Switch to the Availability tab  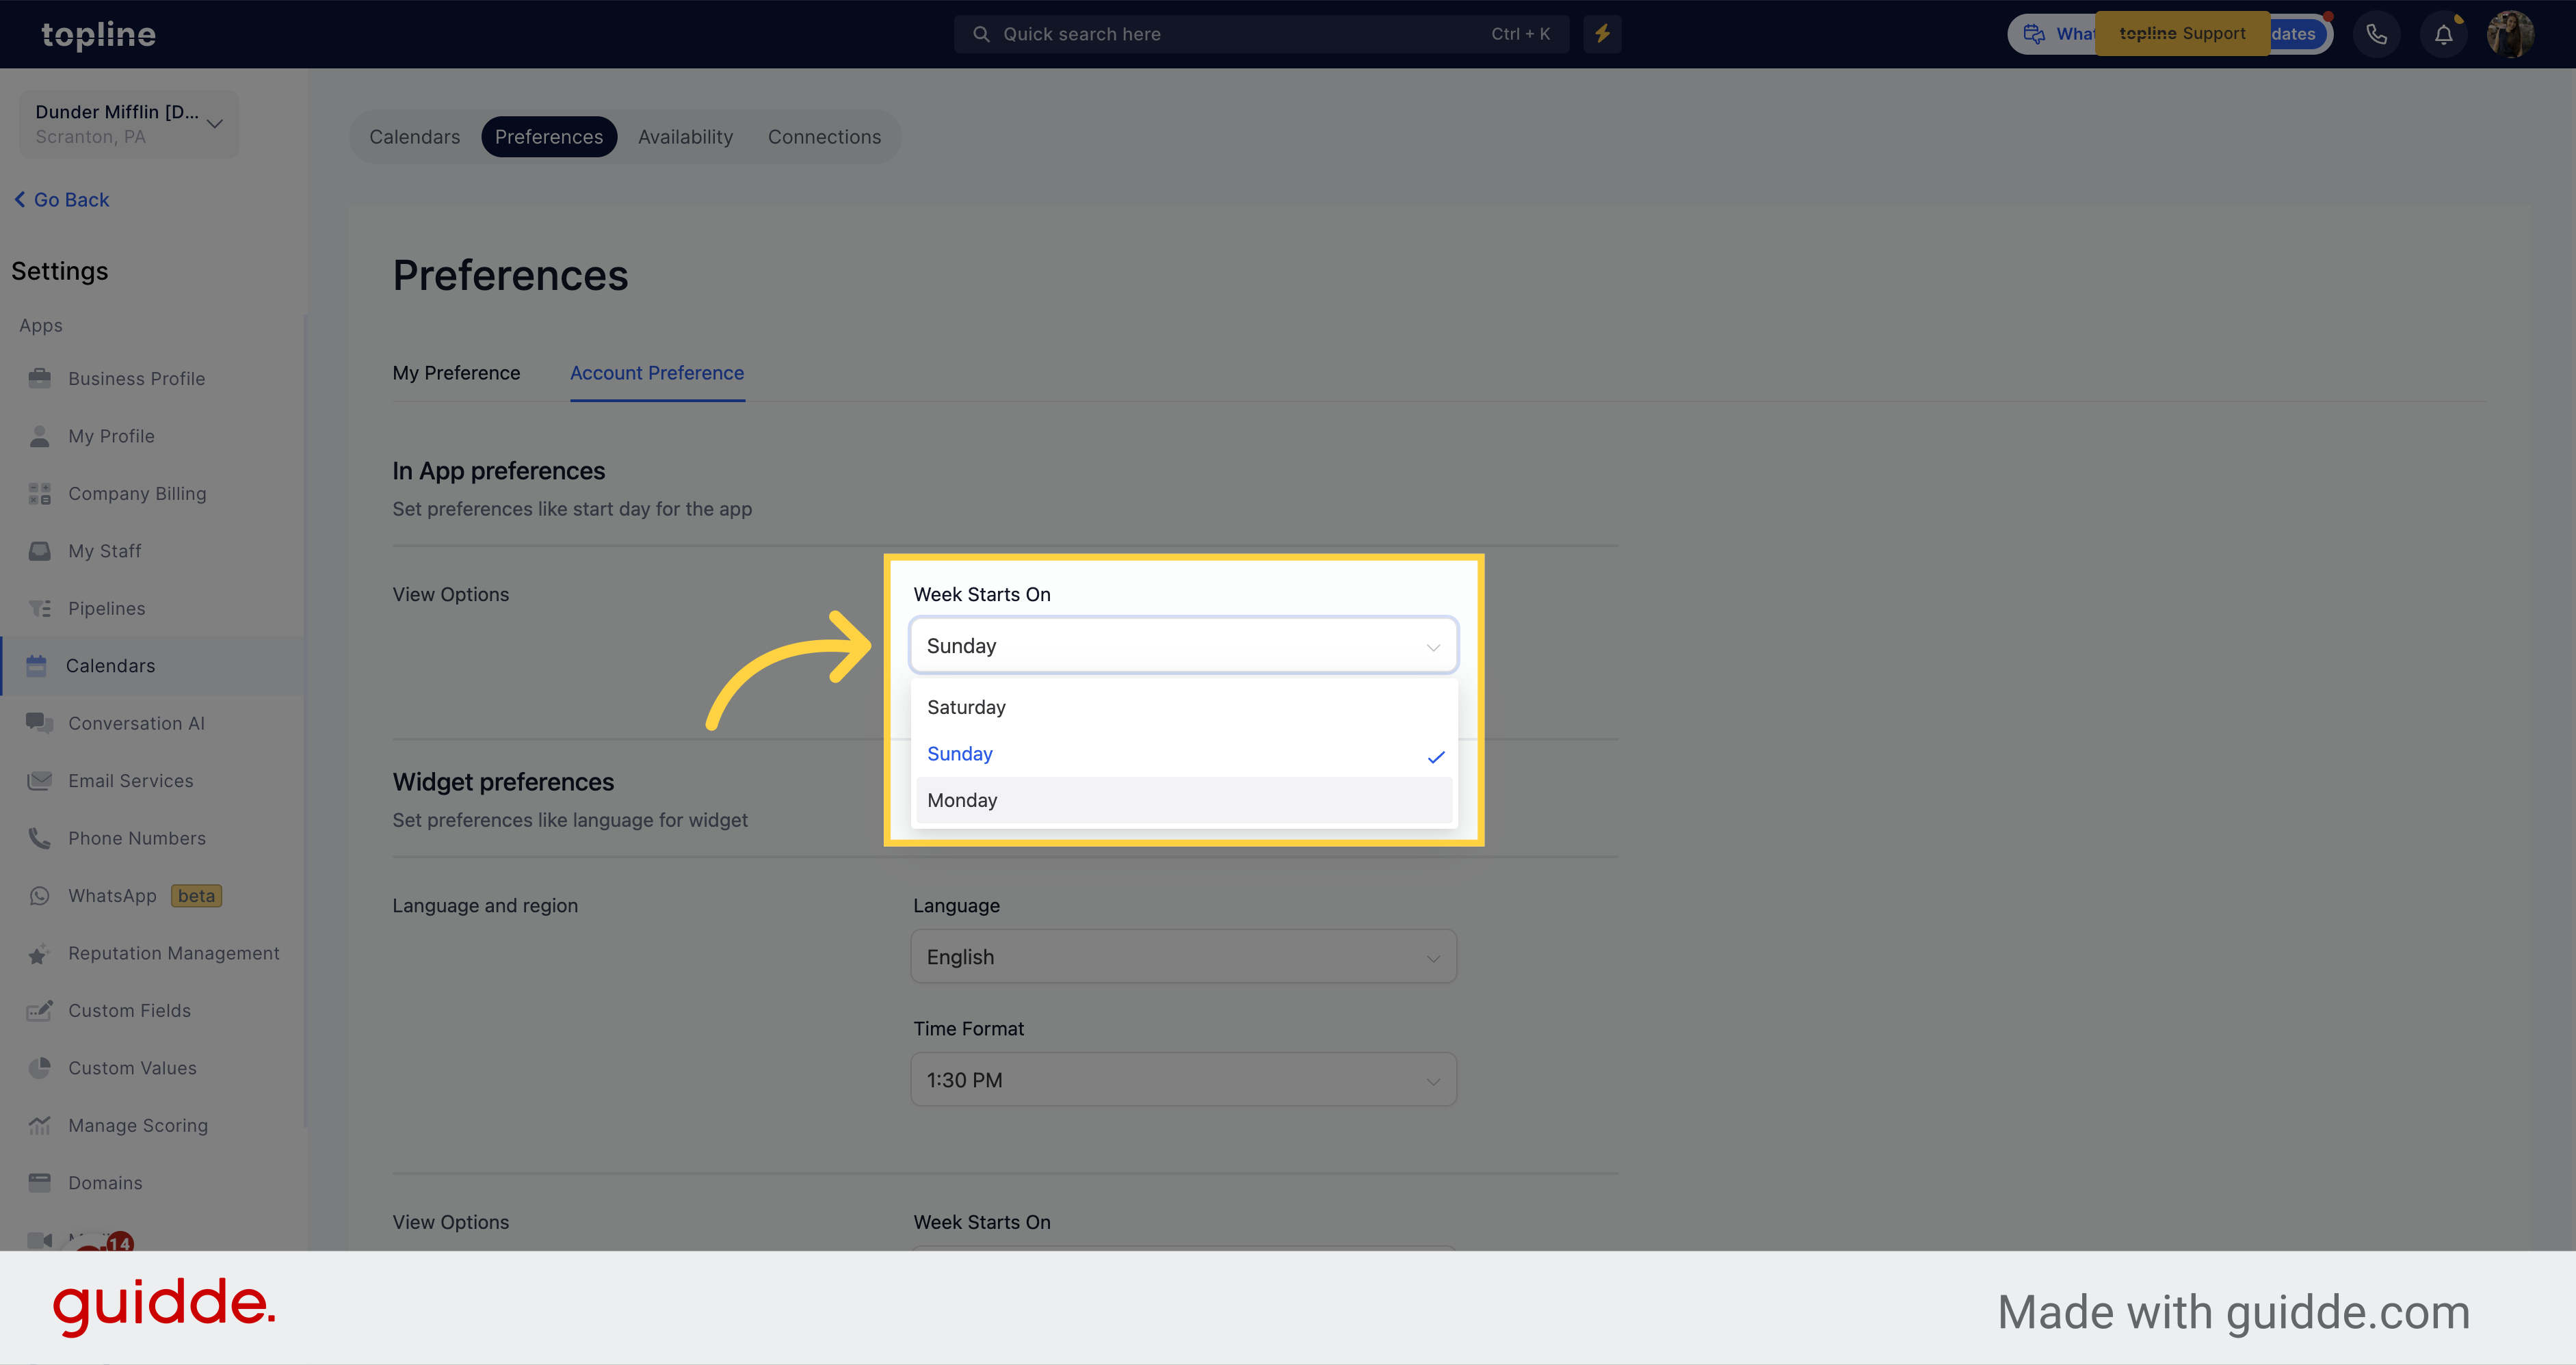685,136
